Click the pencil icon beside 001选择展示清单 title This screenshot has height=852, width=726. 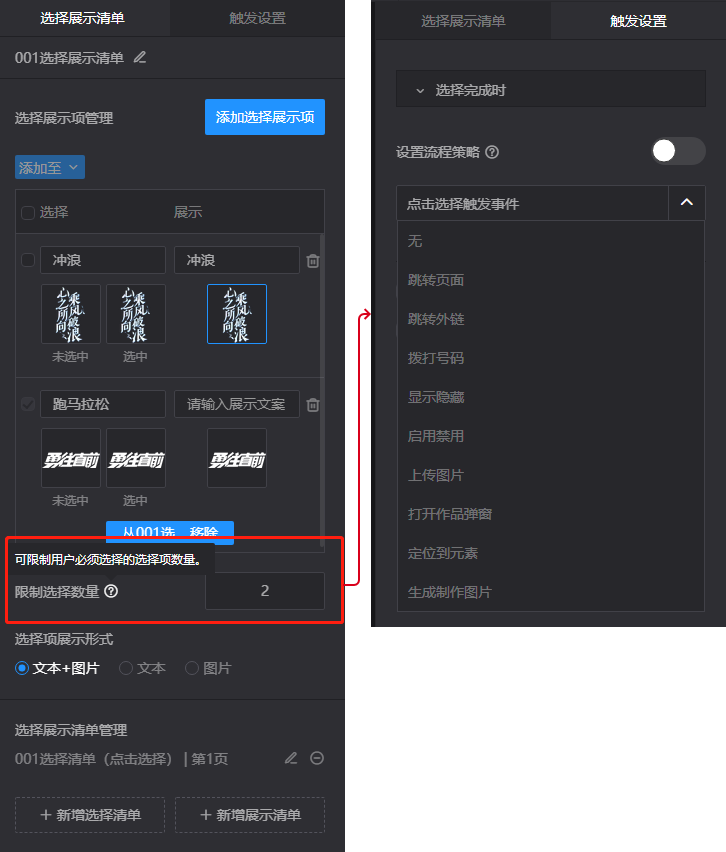point(140,57)
